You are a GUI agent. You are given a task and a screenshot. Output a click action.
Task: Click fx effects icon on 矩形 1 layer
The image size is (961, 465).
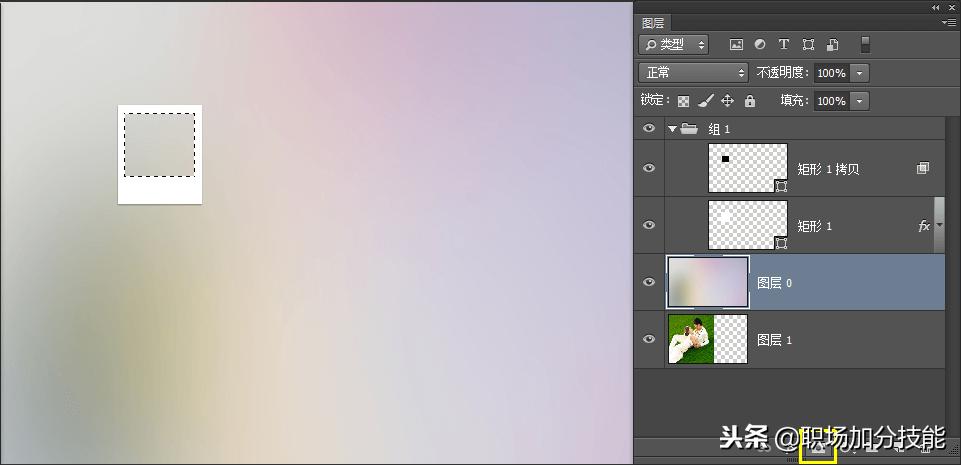(924, 226)
